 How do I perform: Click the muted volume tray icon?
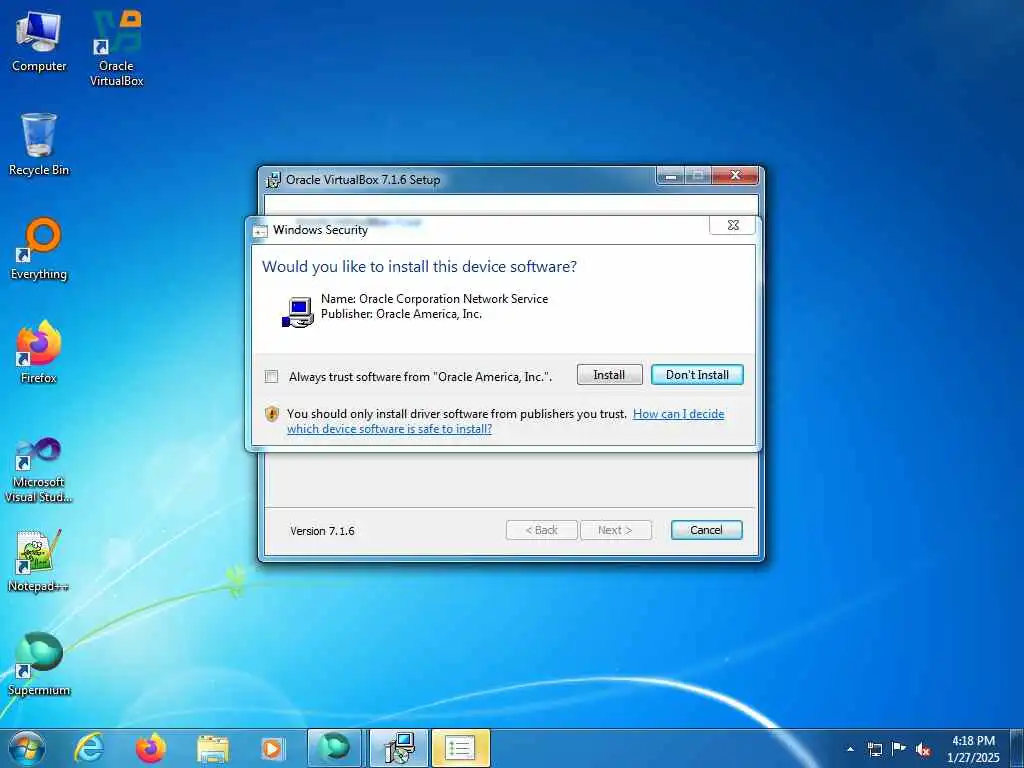923,749
